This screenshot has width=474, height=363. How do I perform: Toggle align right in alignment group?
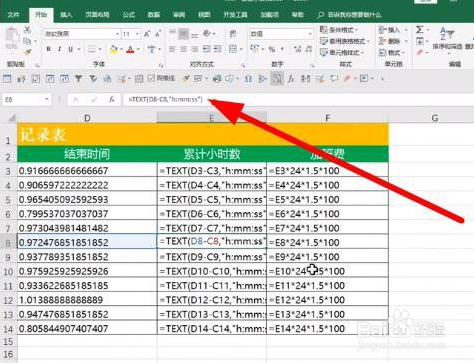(x=195, y=49)
